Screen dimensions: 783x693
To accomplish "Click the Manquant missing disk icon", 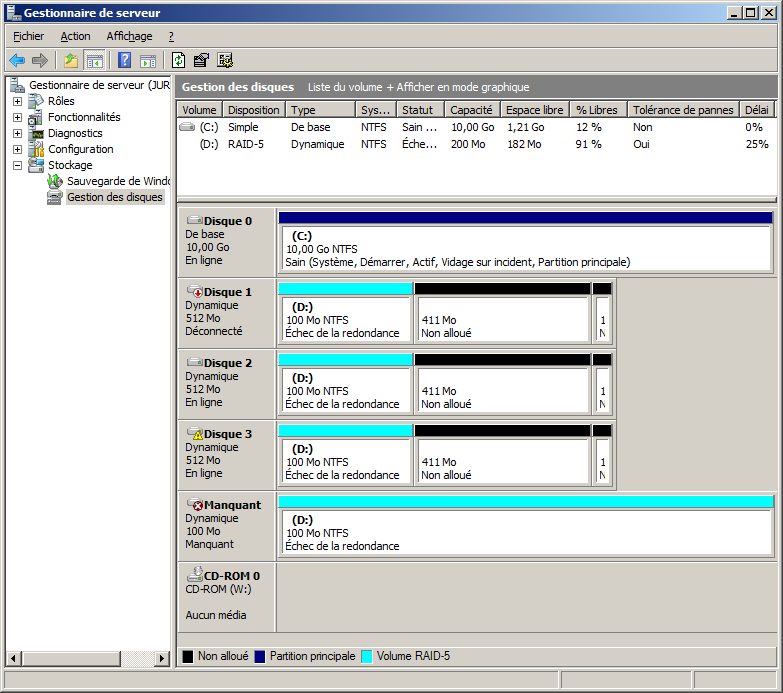I will click(194, 505).
